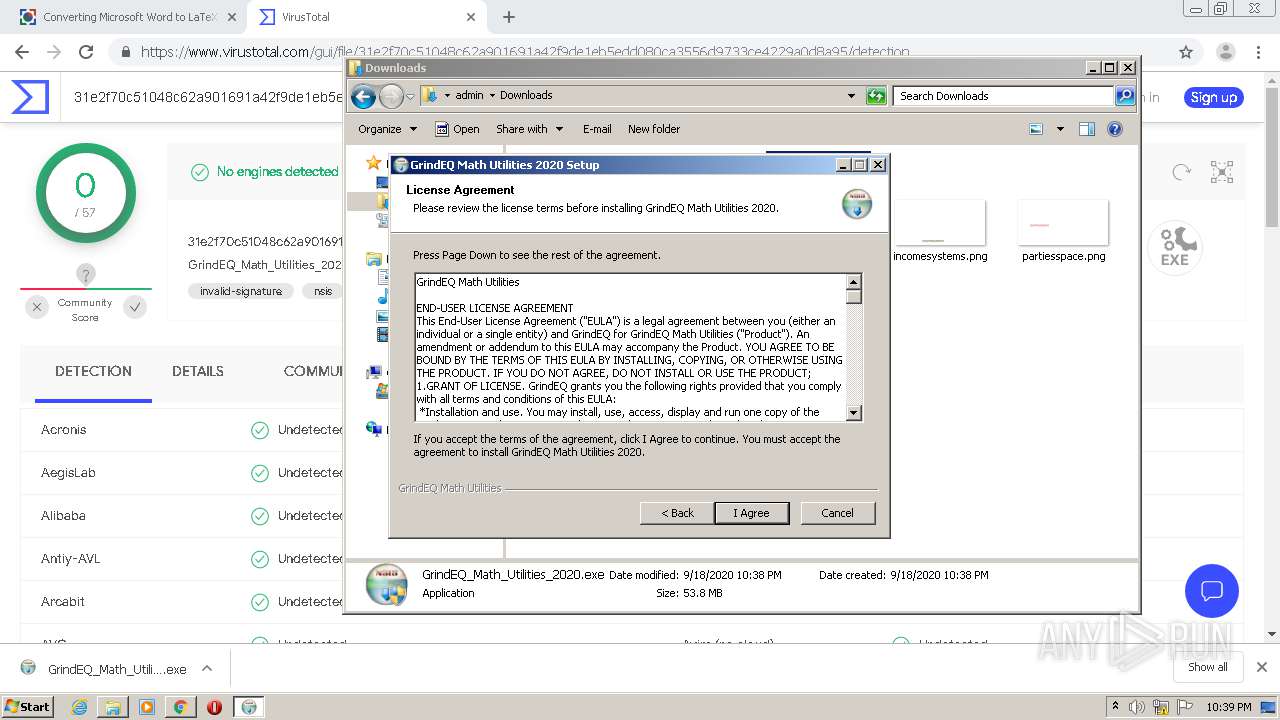Click the community score question mark
The height and width of the screenshot is (720, 1280).
click(x=86, y=274)
